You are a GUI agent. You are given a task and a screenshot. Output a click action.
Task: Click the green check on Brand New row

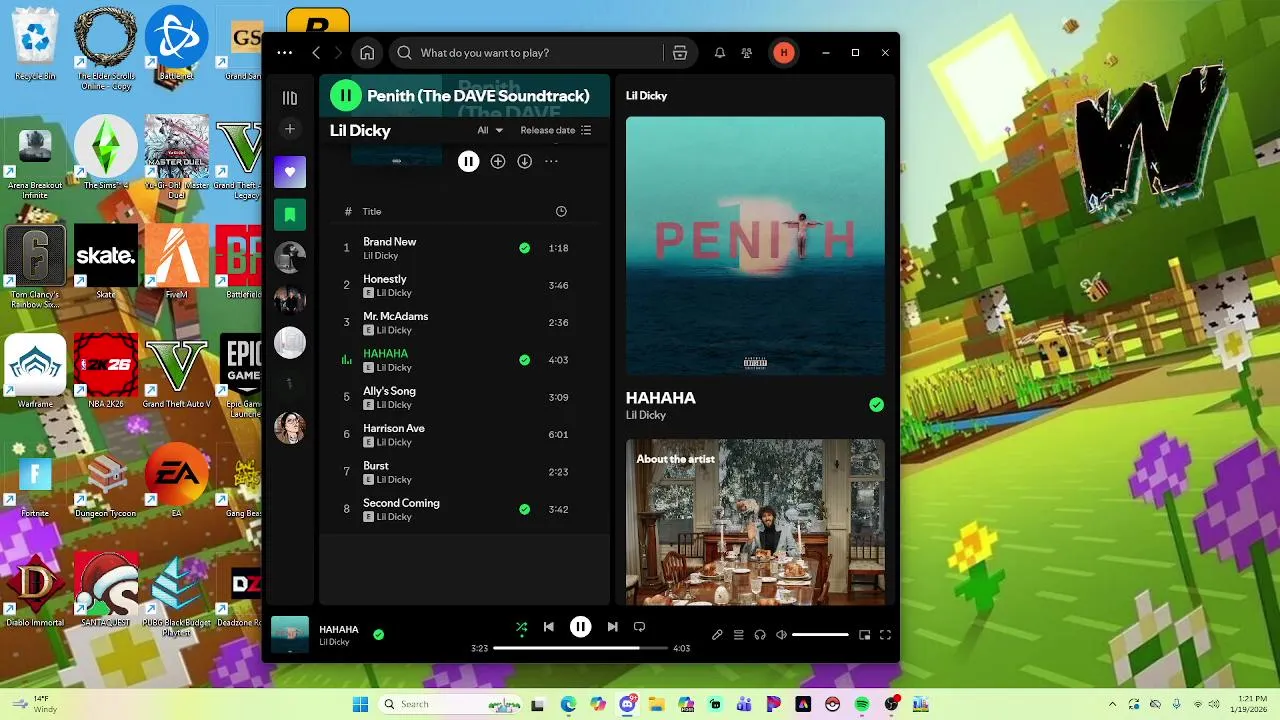[x=524, y=248]
